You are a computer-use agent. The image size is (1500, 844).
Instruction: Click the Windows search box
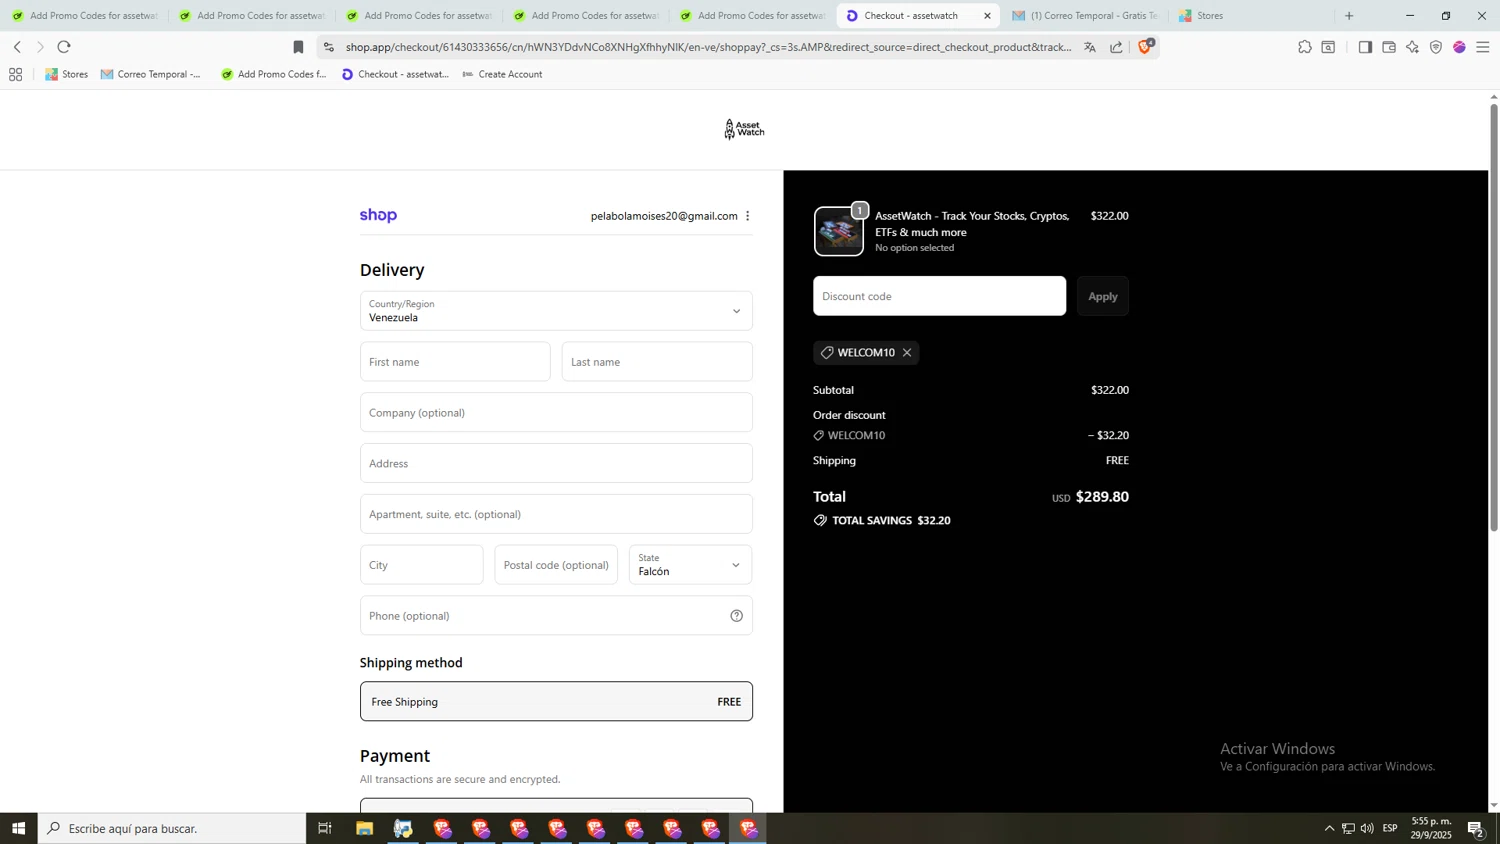click(172, 828)
